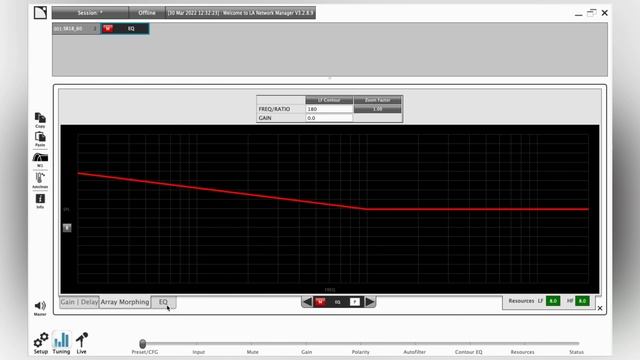Click the Zoom Factor value 1.00
This screenshot has height=360, width=640.
(378, 109)
